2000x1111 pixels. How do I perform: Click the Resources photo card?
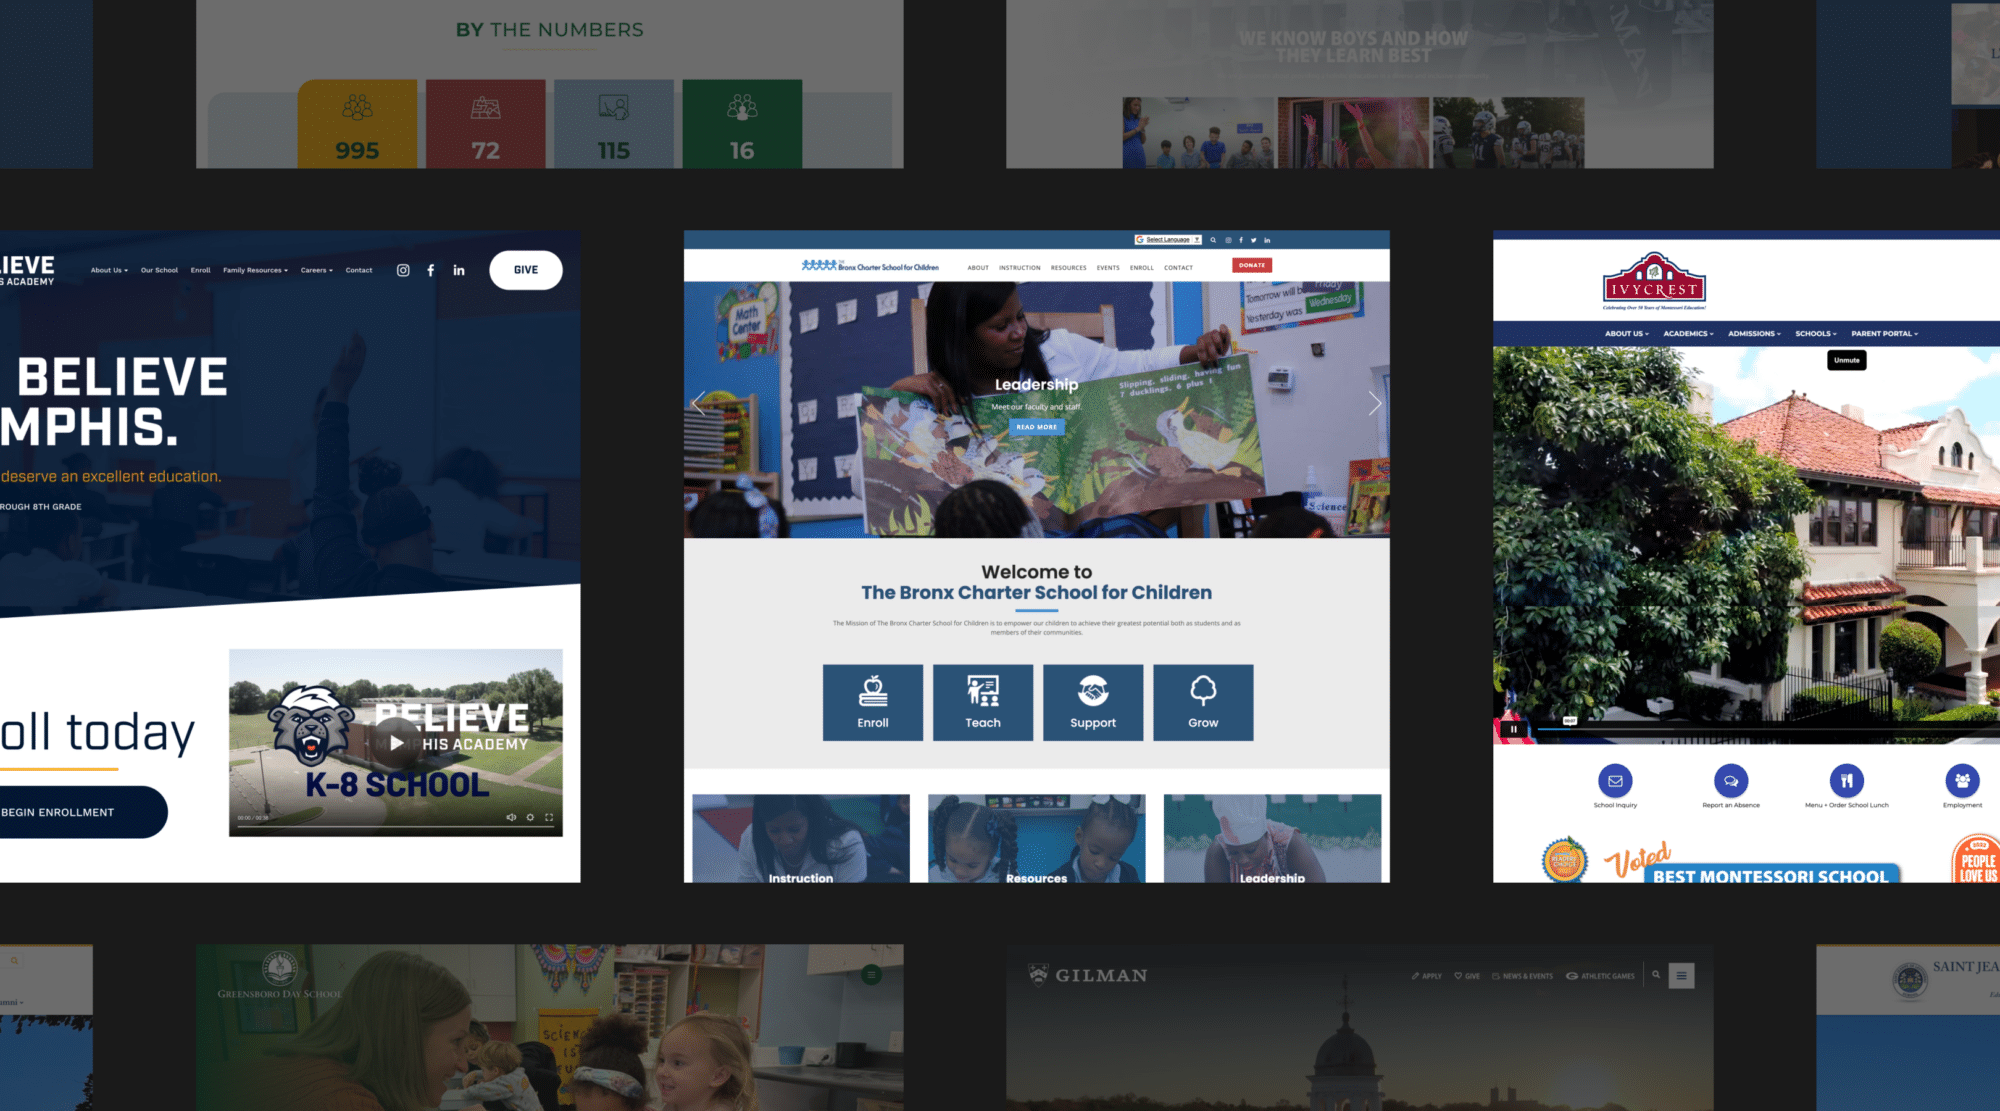(1037, 839)
